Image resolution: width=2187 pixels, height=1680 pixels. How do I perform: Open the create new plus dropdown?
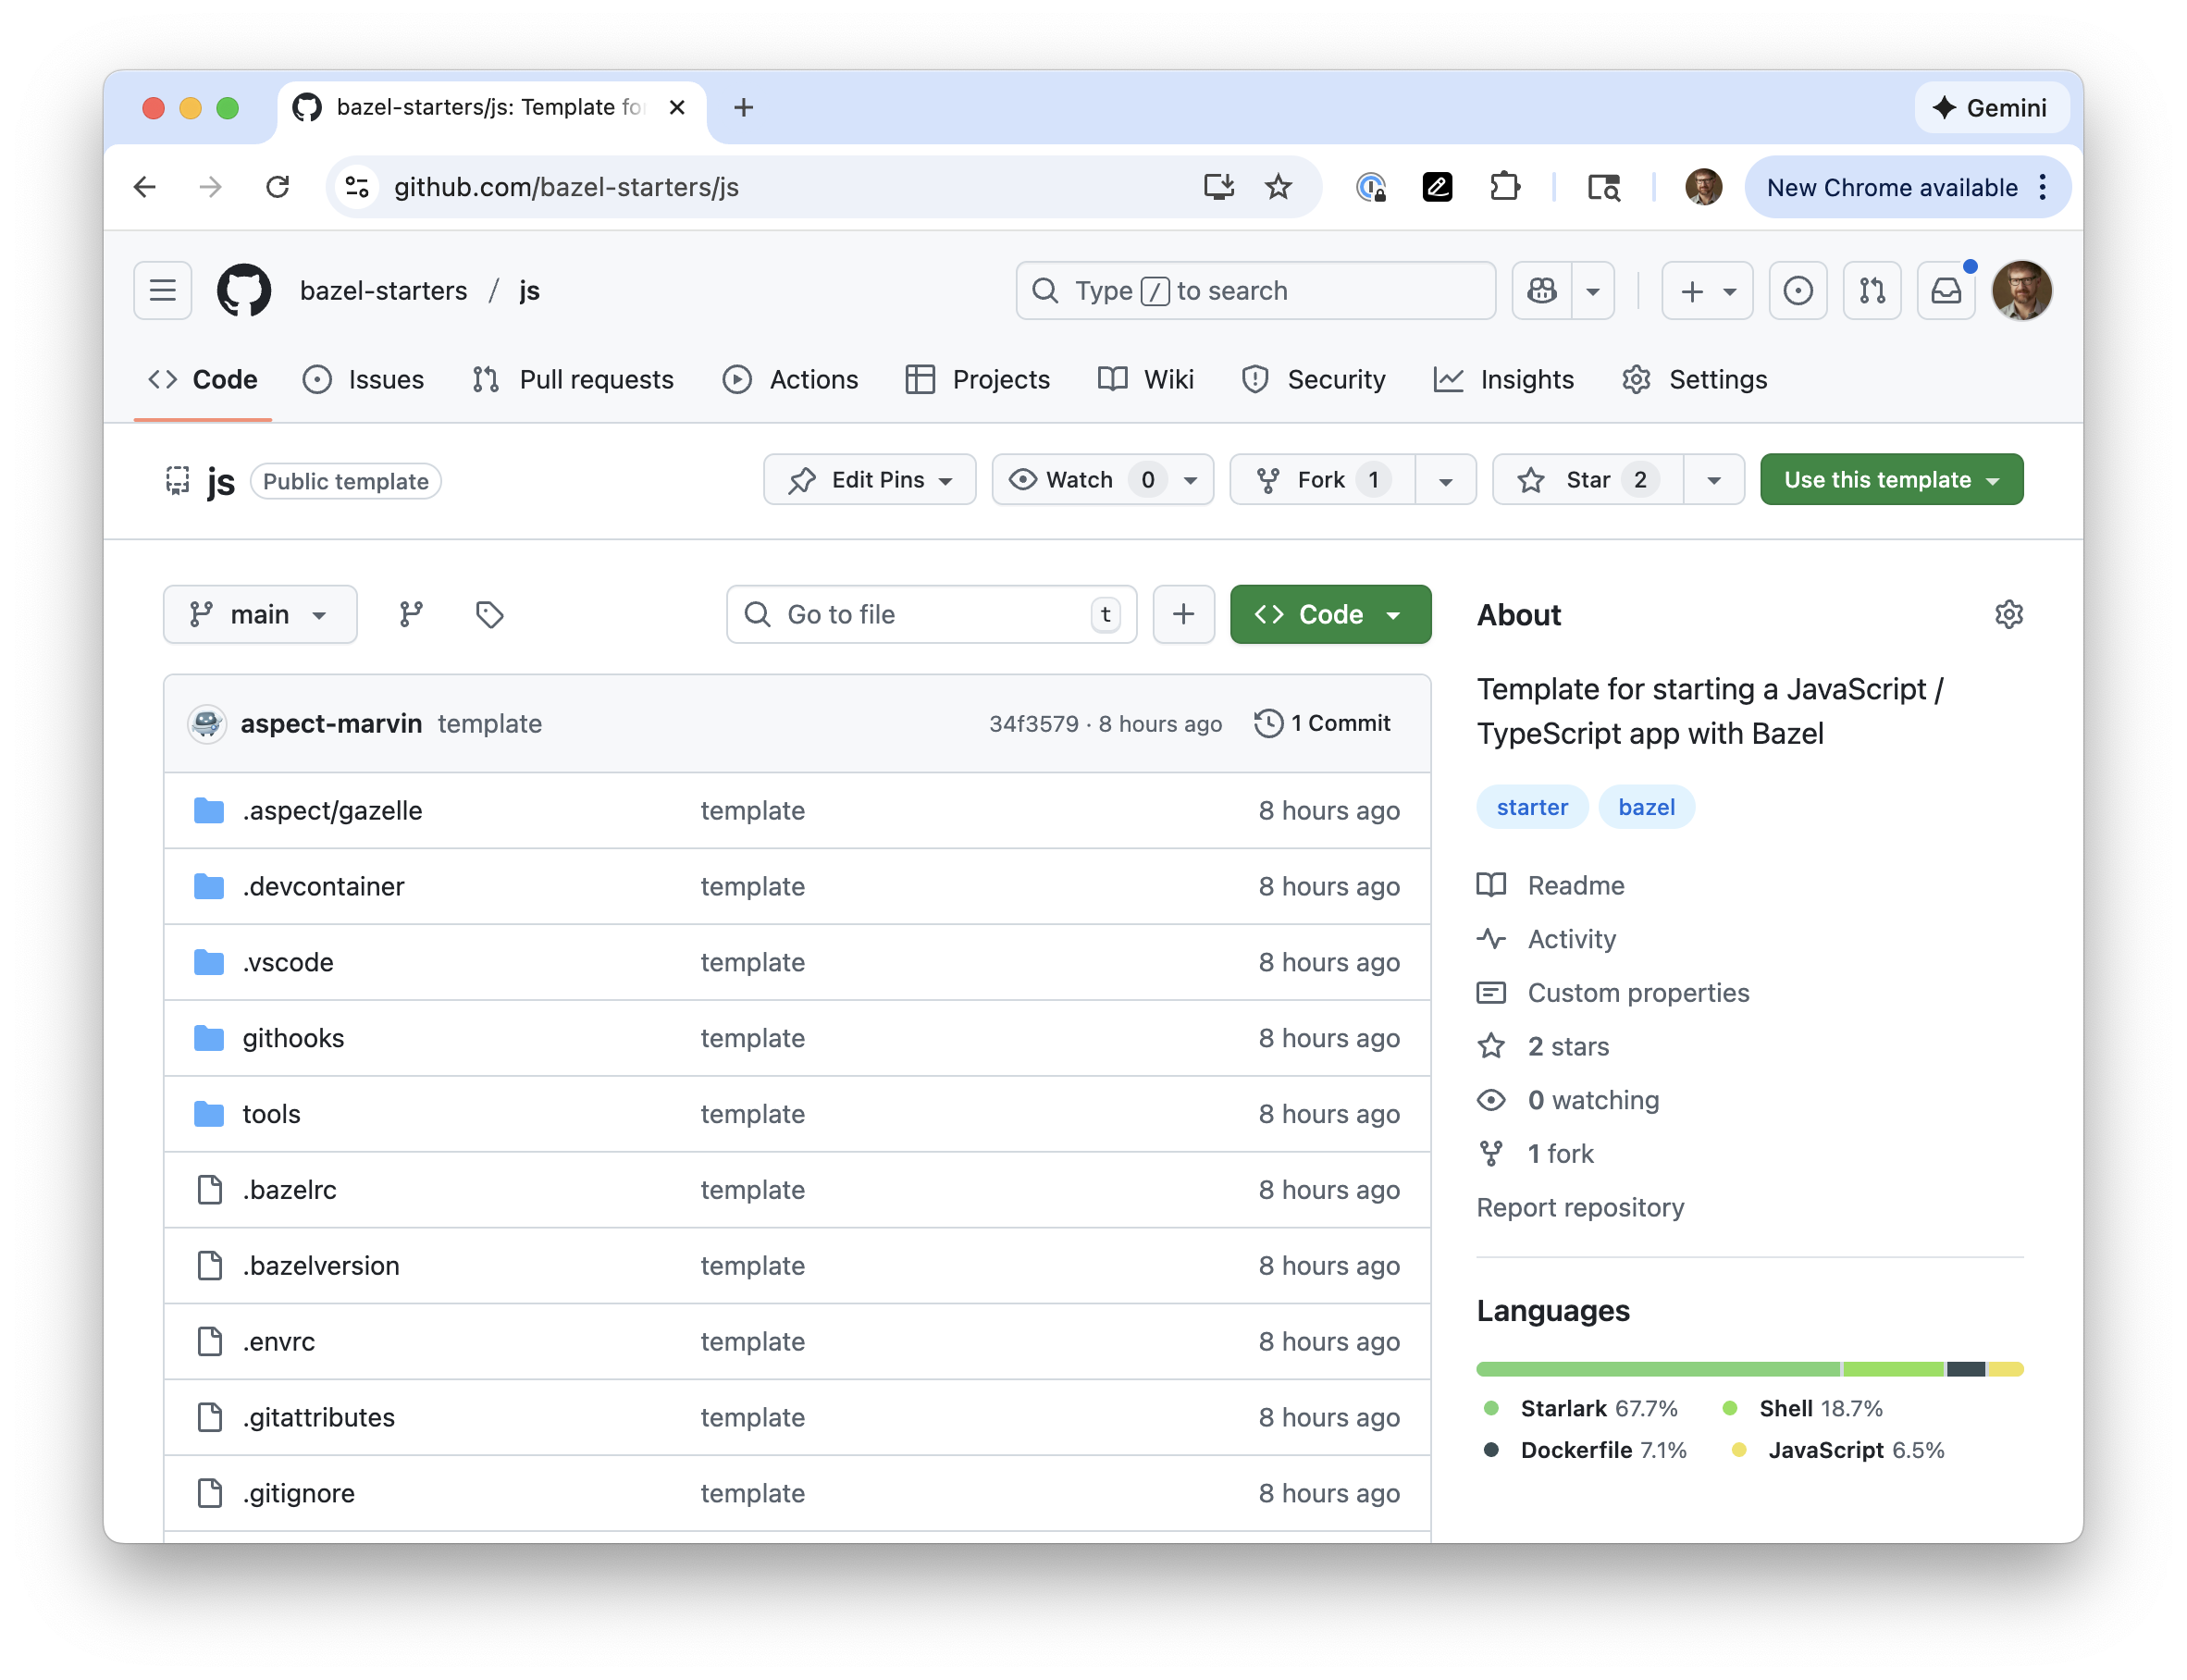tap(1707, 290)
